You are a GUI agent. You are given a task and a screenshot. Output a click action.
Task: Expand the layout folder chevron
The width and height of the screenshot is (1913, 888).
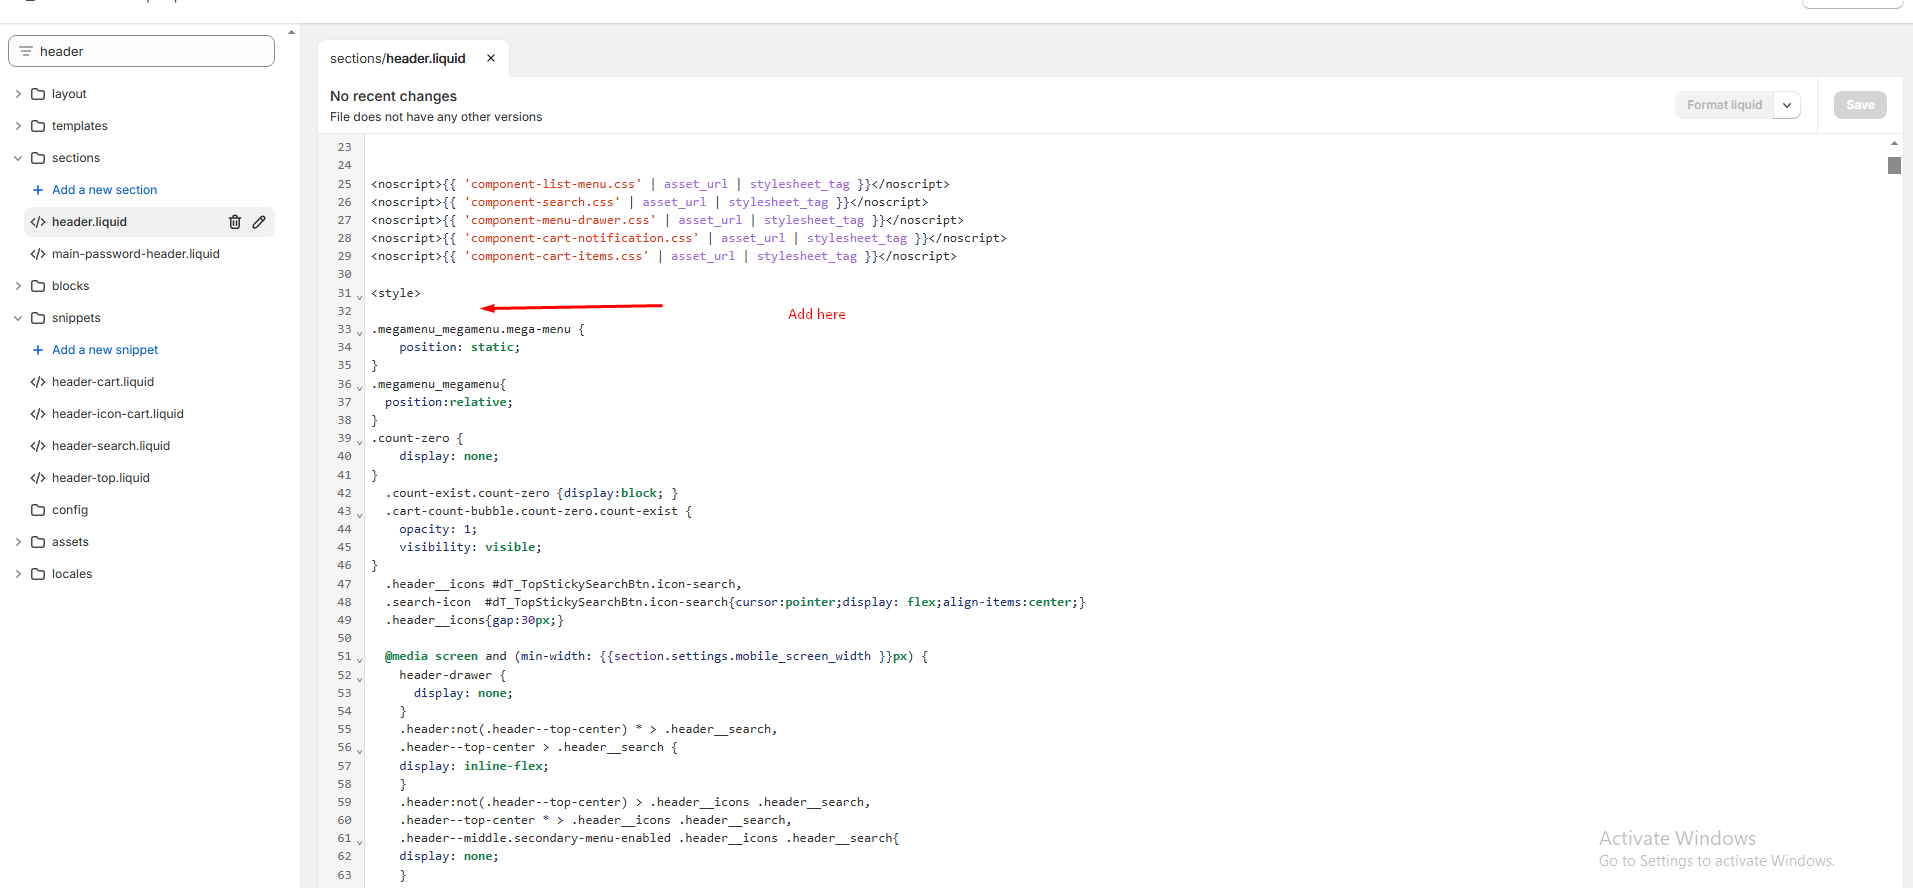click(x=18, y=94)
